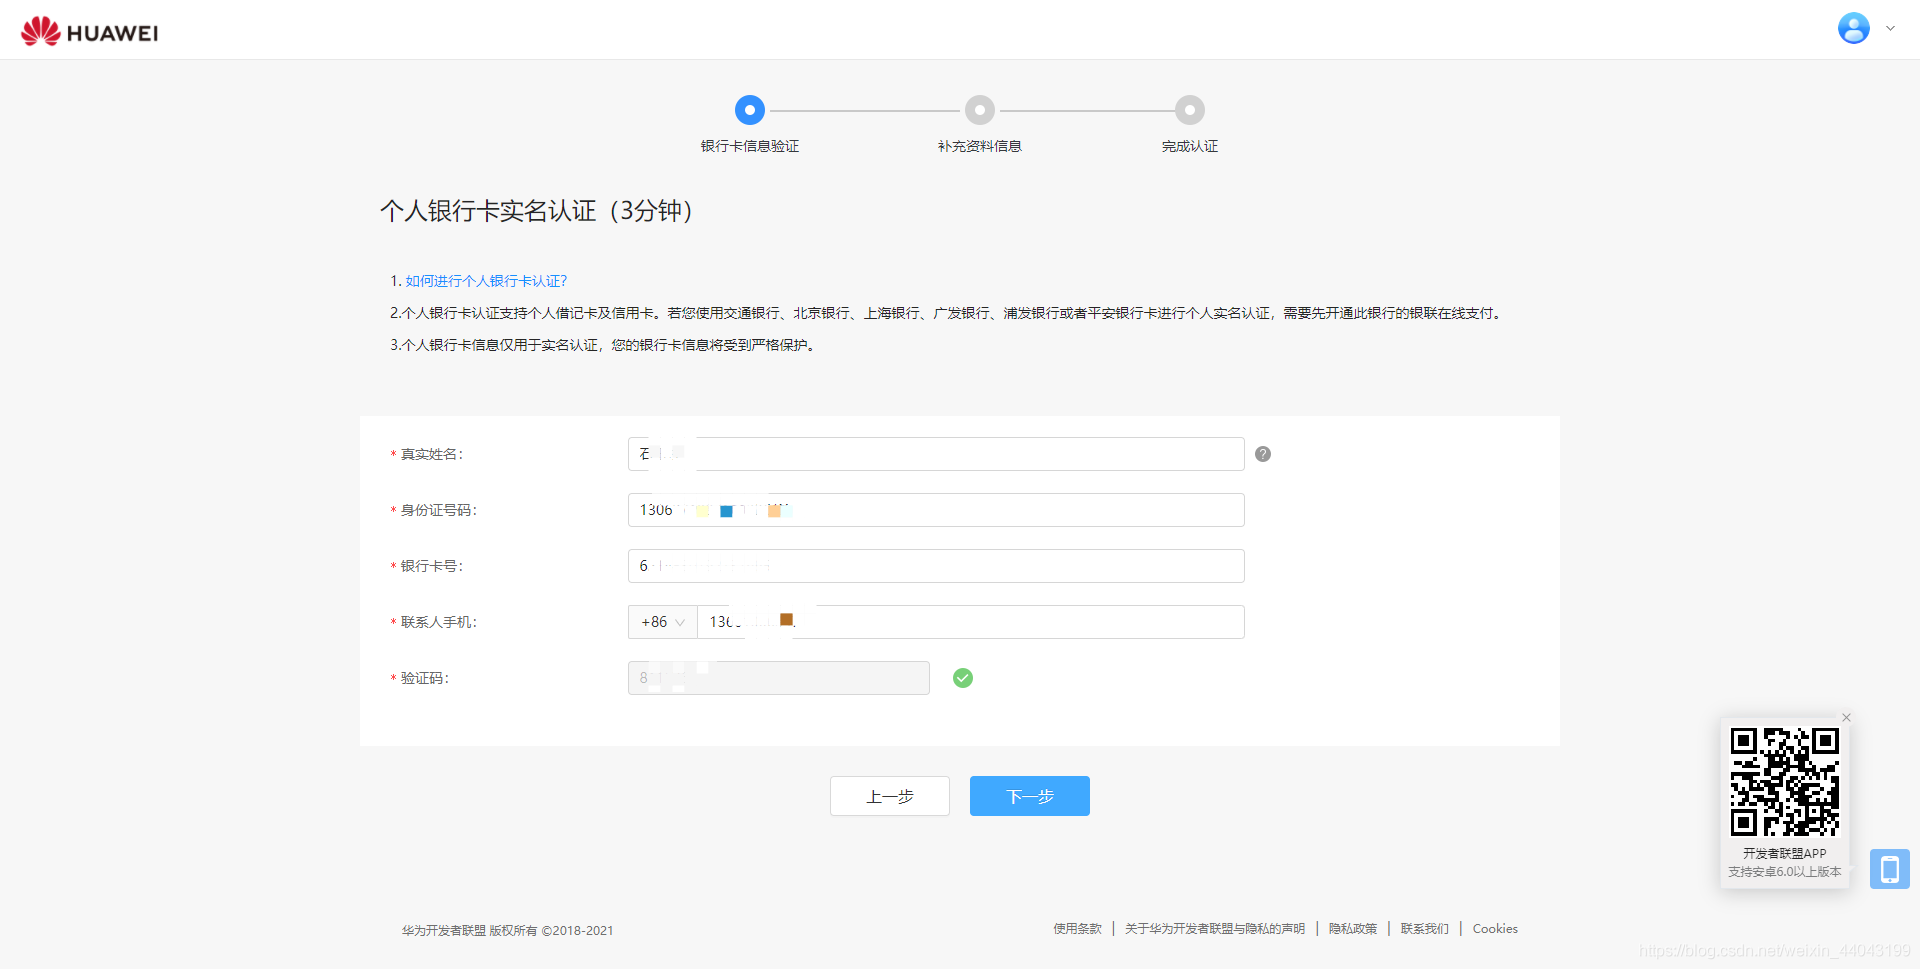The width and height of the screenshot is (1920, 969).
Task: Click the green verification checkmark icon
Action: click(x=963, y=678)
